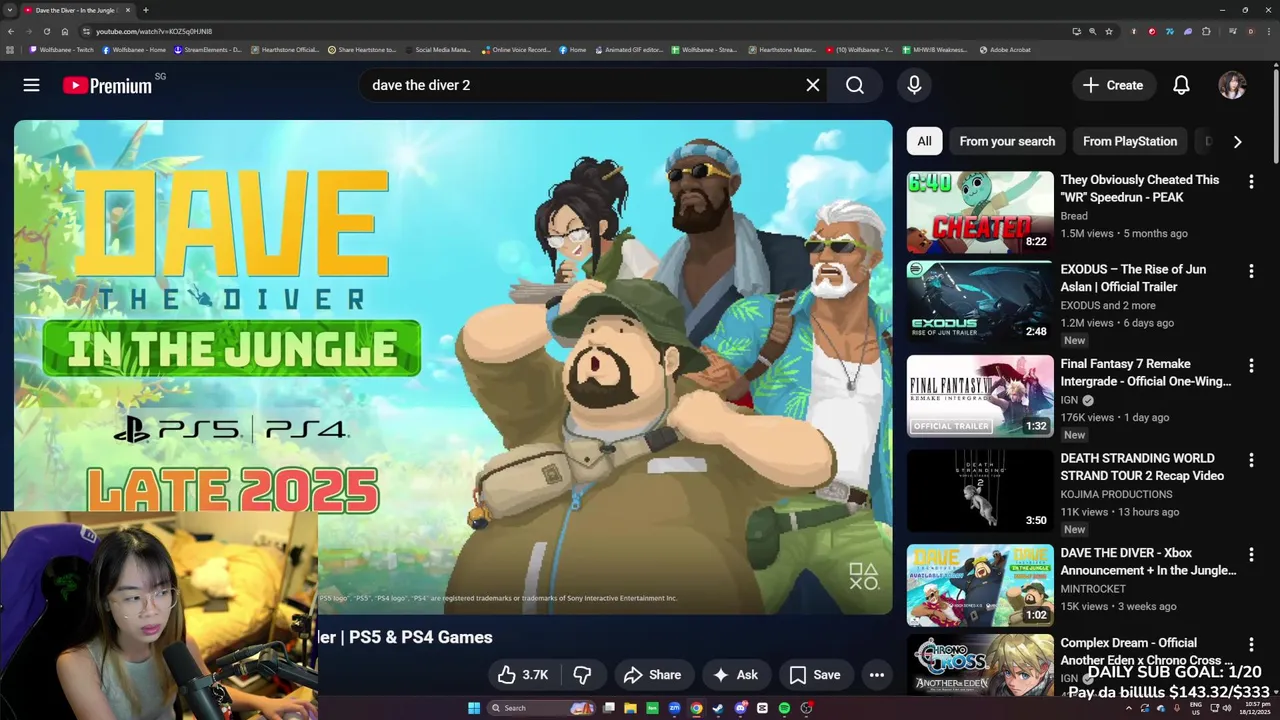Open the YouTube hamburger guide menu

point(31,85)
